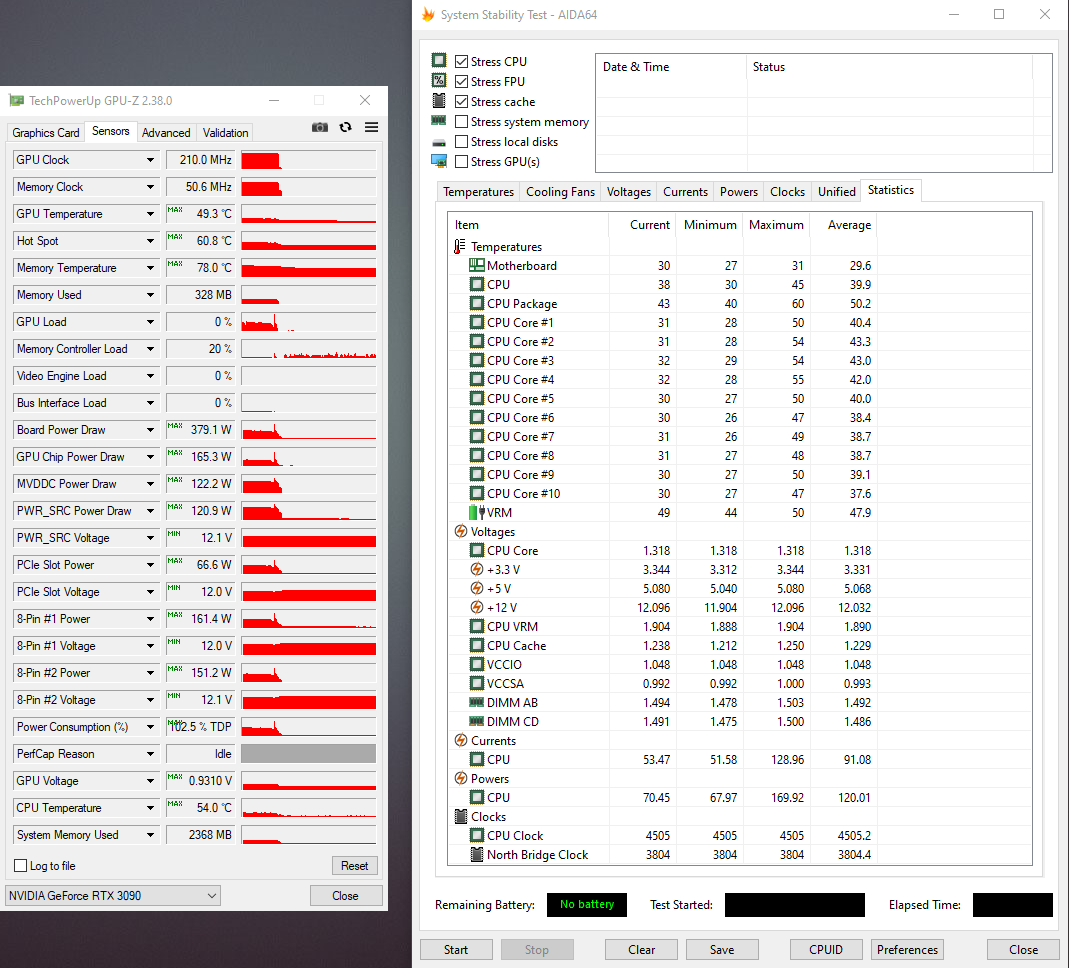Image resolution: width=1069 pixels, height=968 pixels.
Task: Open the GPU-Z hamburger menu icon
Action: click(371, 128)
